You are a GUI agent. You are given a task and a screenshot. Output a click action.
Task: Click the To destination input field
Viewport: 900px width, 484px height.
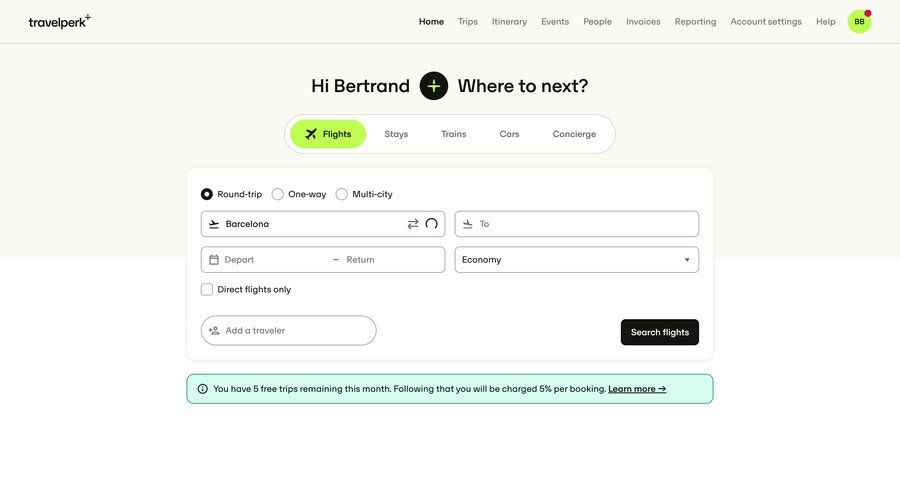pyautogui.click(x=585, y=224)
